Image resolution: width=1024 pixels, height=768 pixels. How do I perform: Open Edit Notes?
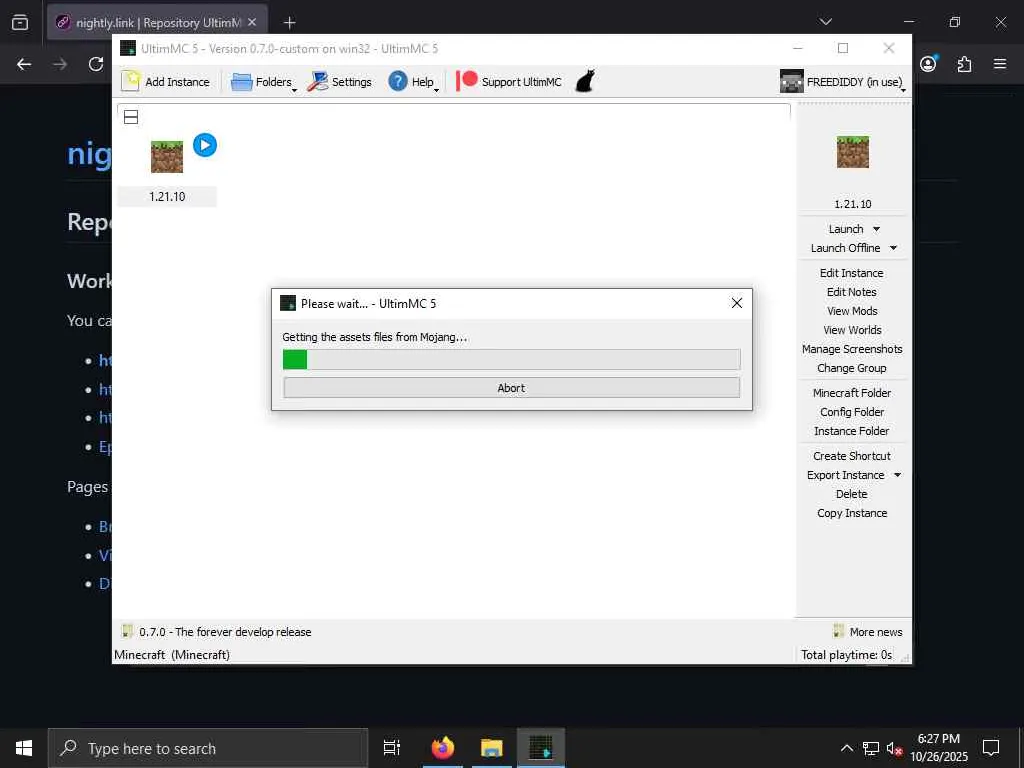(852, 292)
